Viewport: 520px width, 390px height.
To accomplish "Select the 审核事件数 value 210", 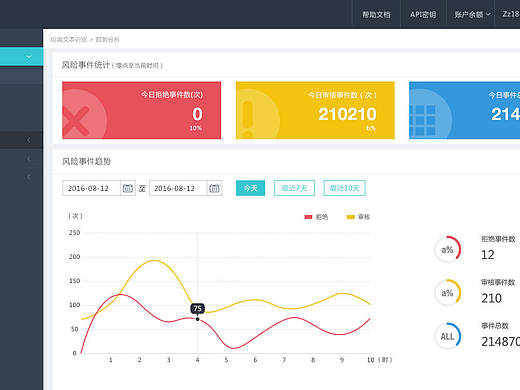I will [x=491, y=298].
